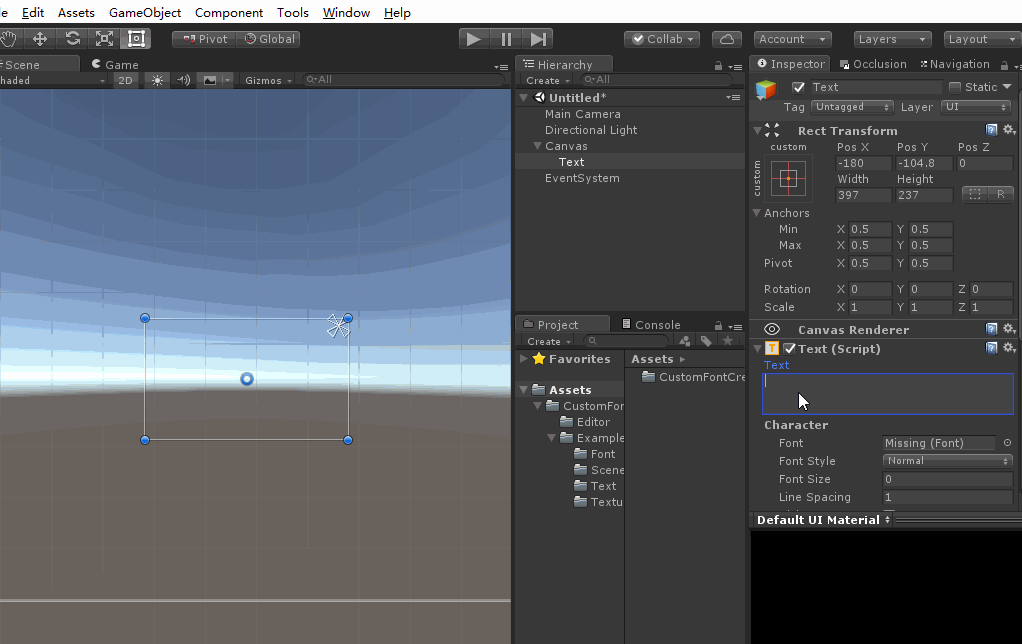Select the Move tool in the toolbar
Screen dimensions: 1022x644
(40, 39)
